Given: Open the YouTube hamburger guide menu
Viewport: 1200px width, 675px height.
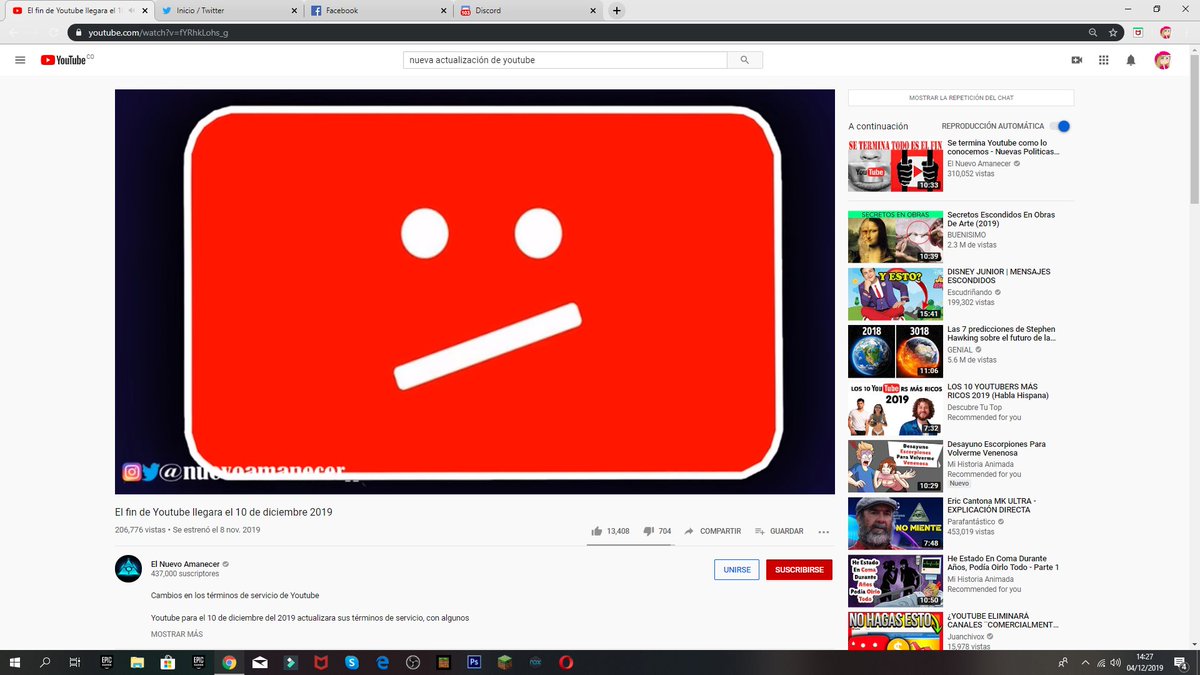Looking at the screenshot, I should pyautogui.click(x=20, y=60).
